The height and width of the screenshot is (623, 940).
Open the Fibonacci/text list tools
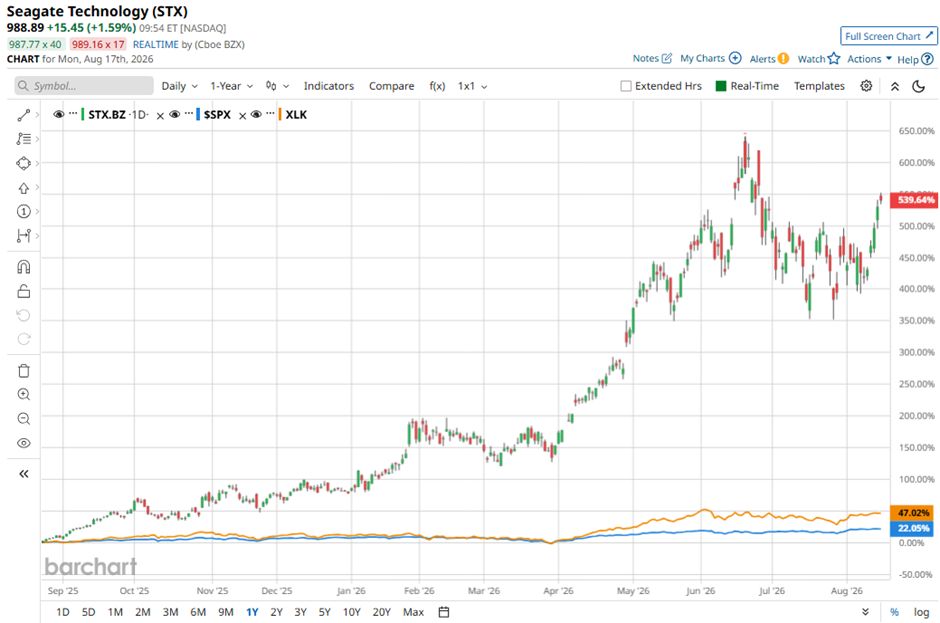pos(23,139)
